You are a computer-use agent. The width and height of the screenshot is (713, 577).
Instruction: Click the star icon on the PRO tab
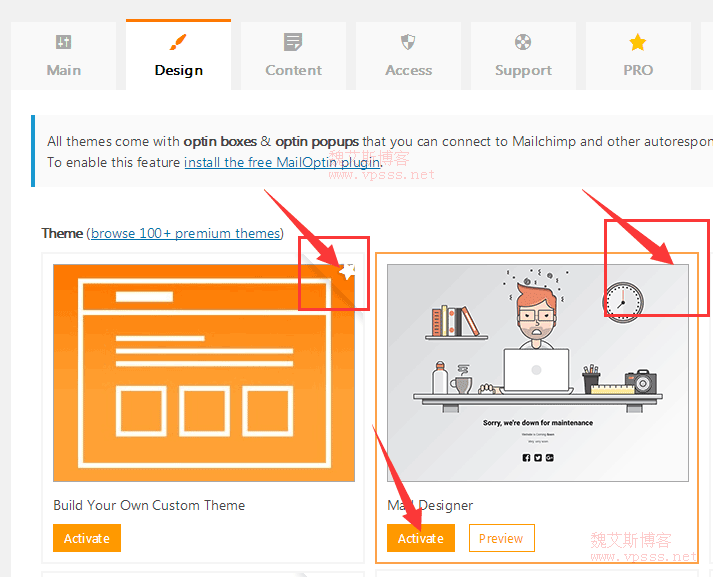(x=638, y=42)
